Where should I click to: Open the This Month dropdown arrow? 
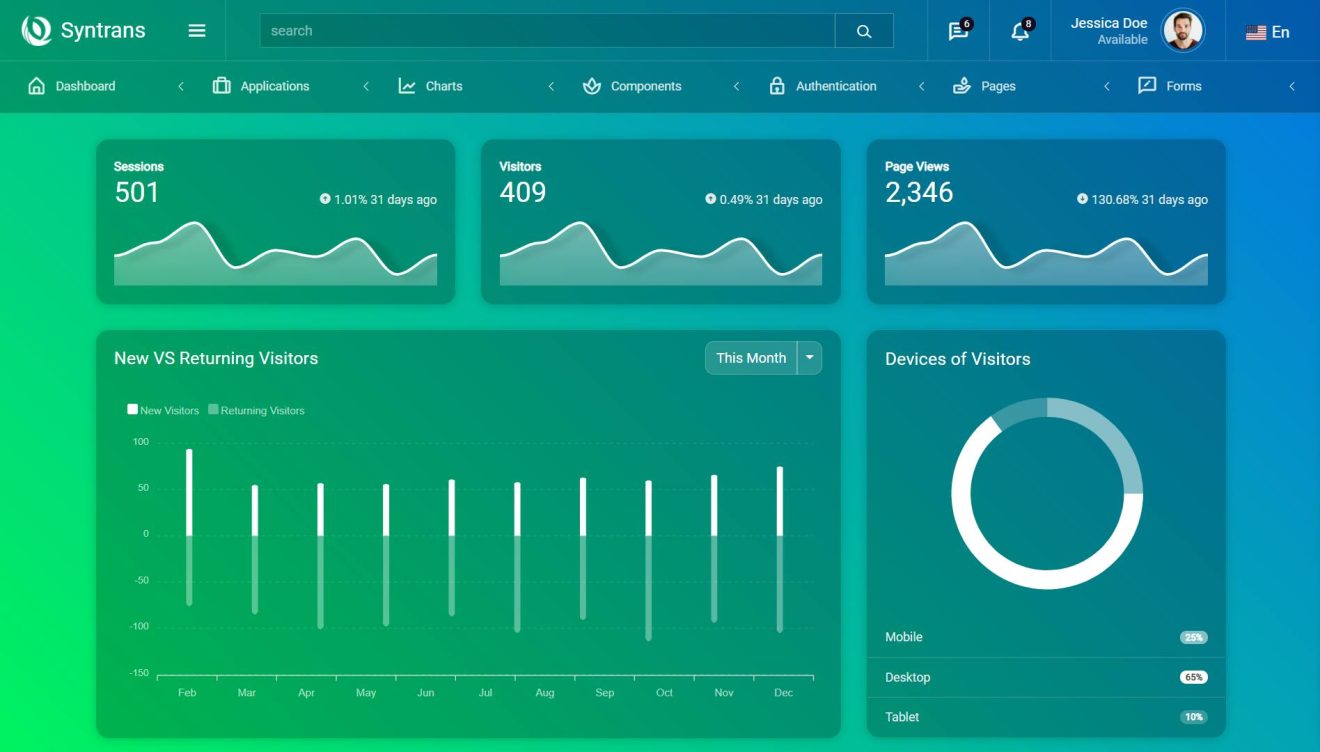coord(808,357)
